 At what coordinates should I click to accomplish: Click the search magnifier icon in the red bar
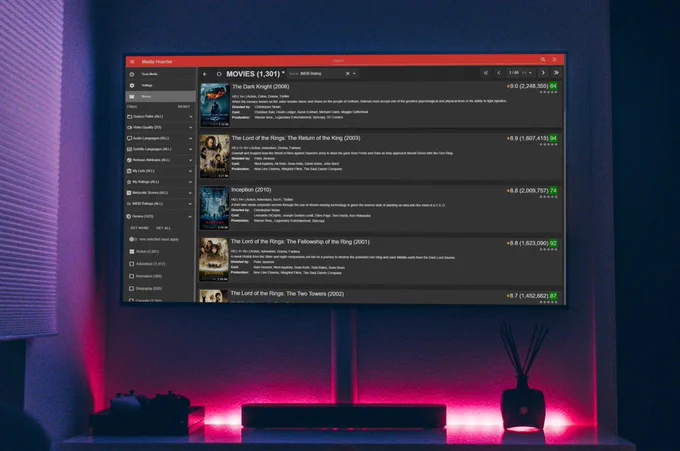pyautogui.click(x=543, y=59)
